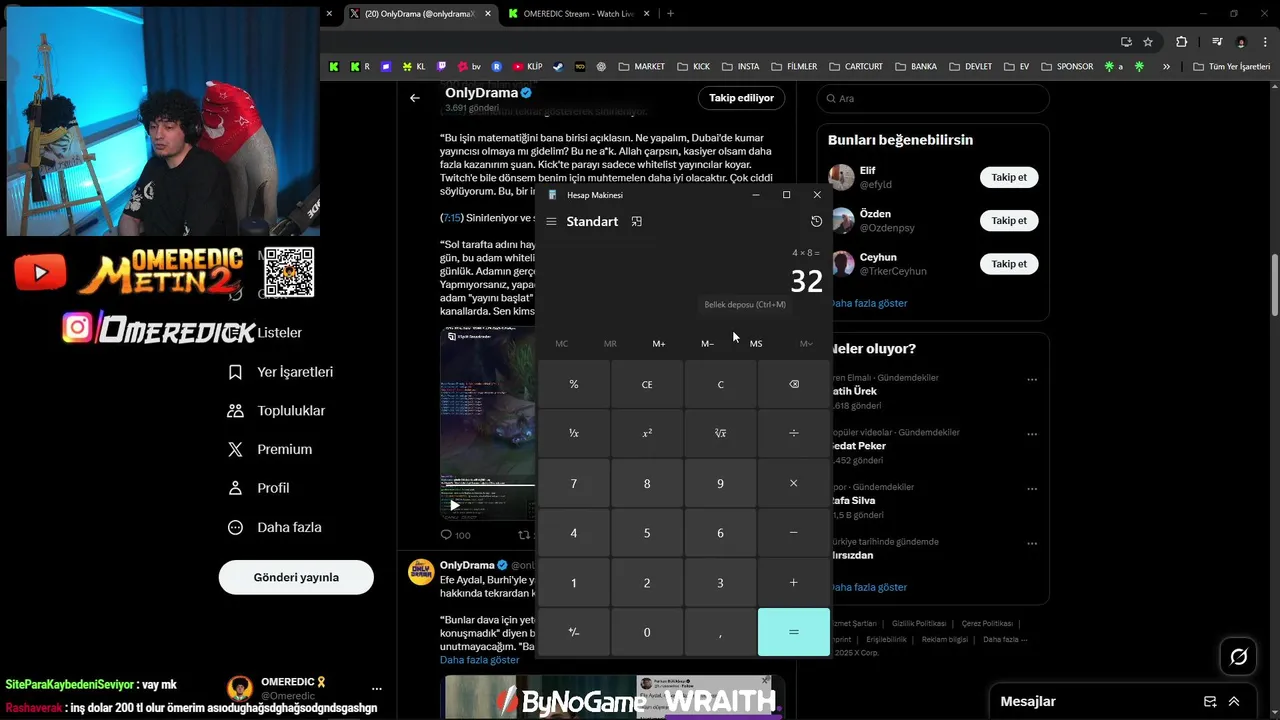Open Profil in sidebar
This screenshot has width=1280, height=720.
tap(259, 488)
